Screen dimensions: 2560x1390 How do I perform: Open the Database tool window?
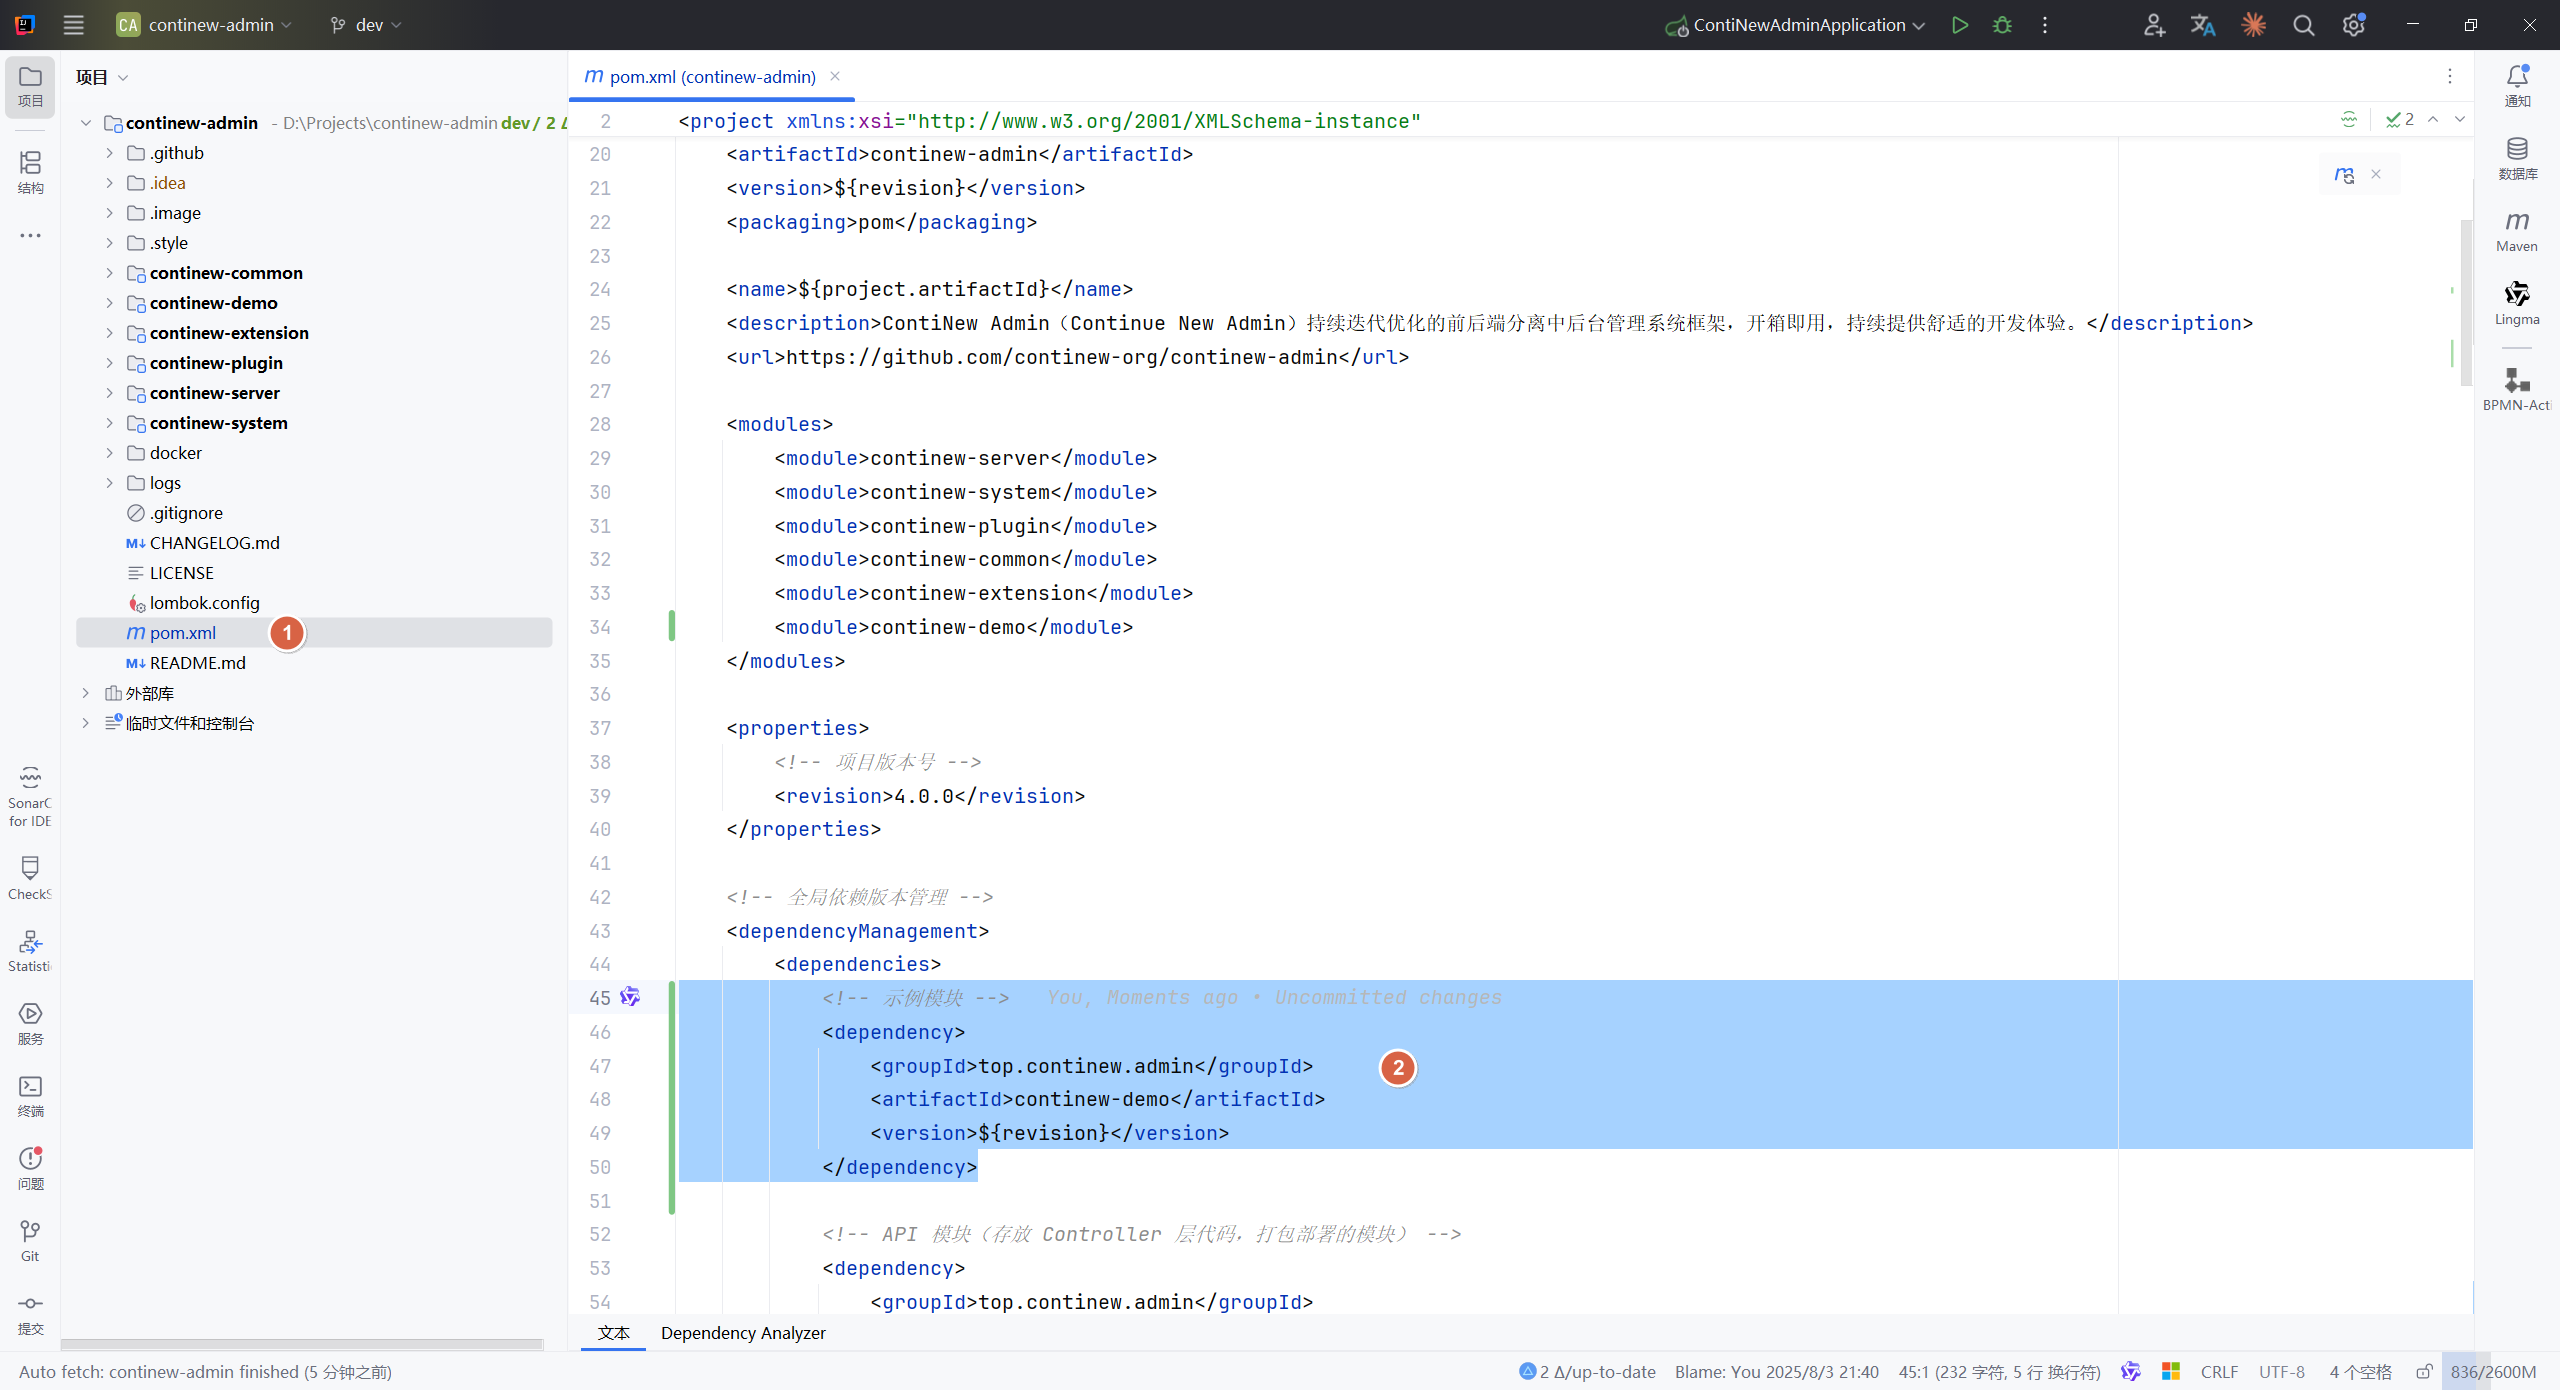point(2517,159)
